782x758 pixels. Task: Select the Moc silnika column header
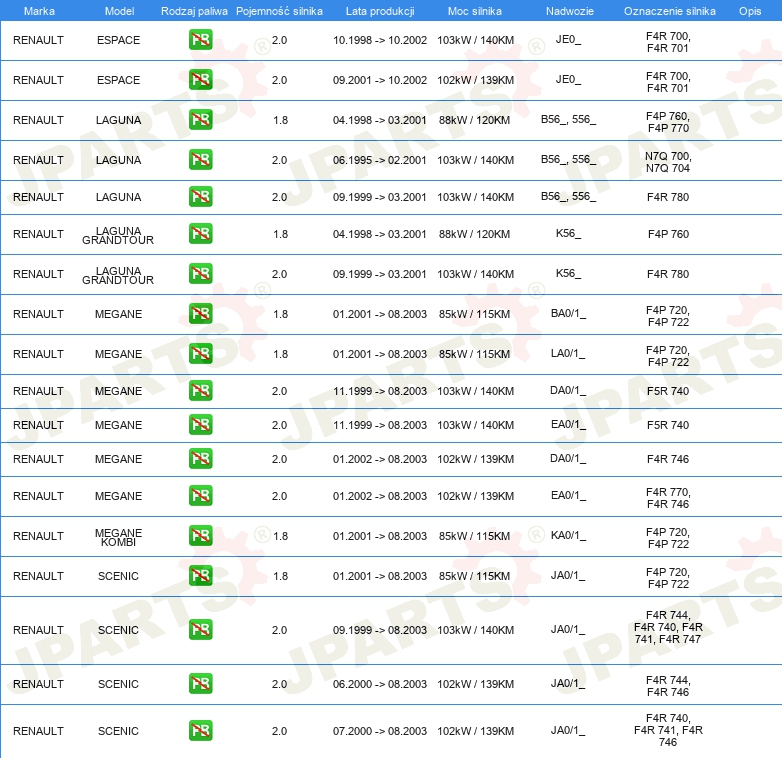point(475,10)
